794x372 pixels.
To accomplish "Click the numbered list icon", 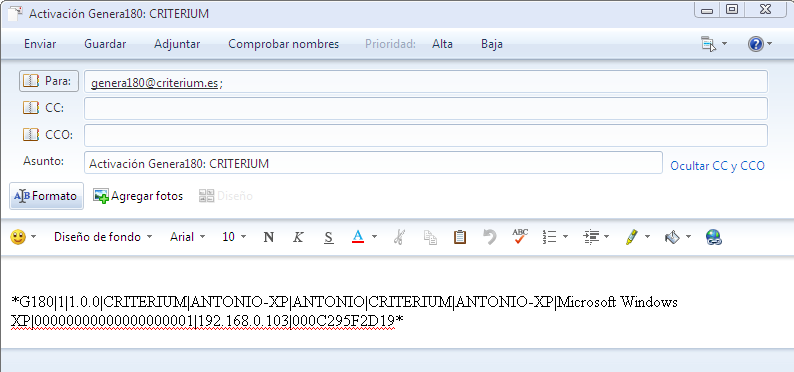I will (549, 237).
